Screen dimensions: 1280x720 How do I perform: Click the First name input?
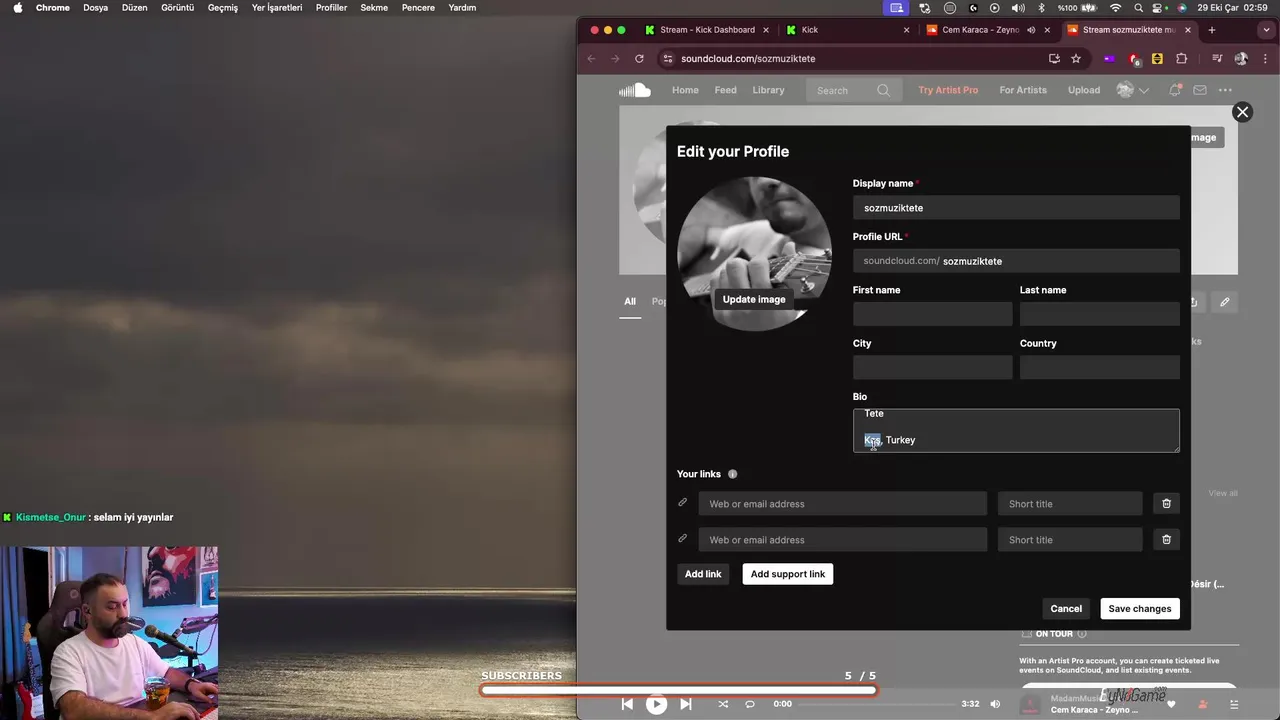point(933,314)
